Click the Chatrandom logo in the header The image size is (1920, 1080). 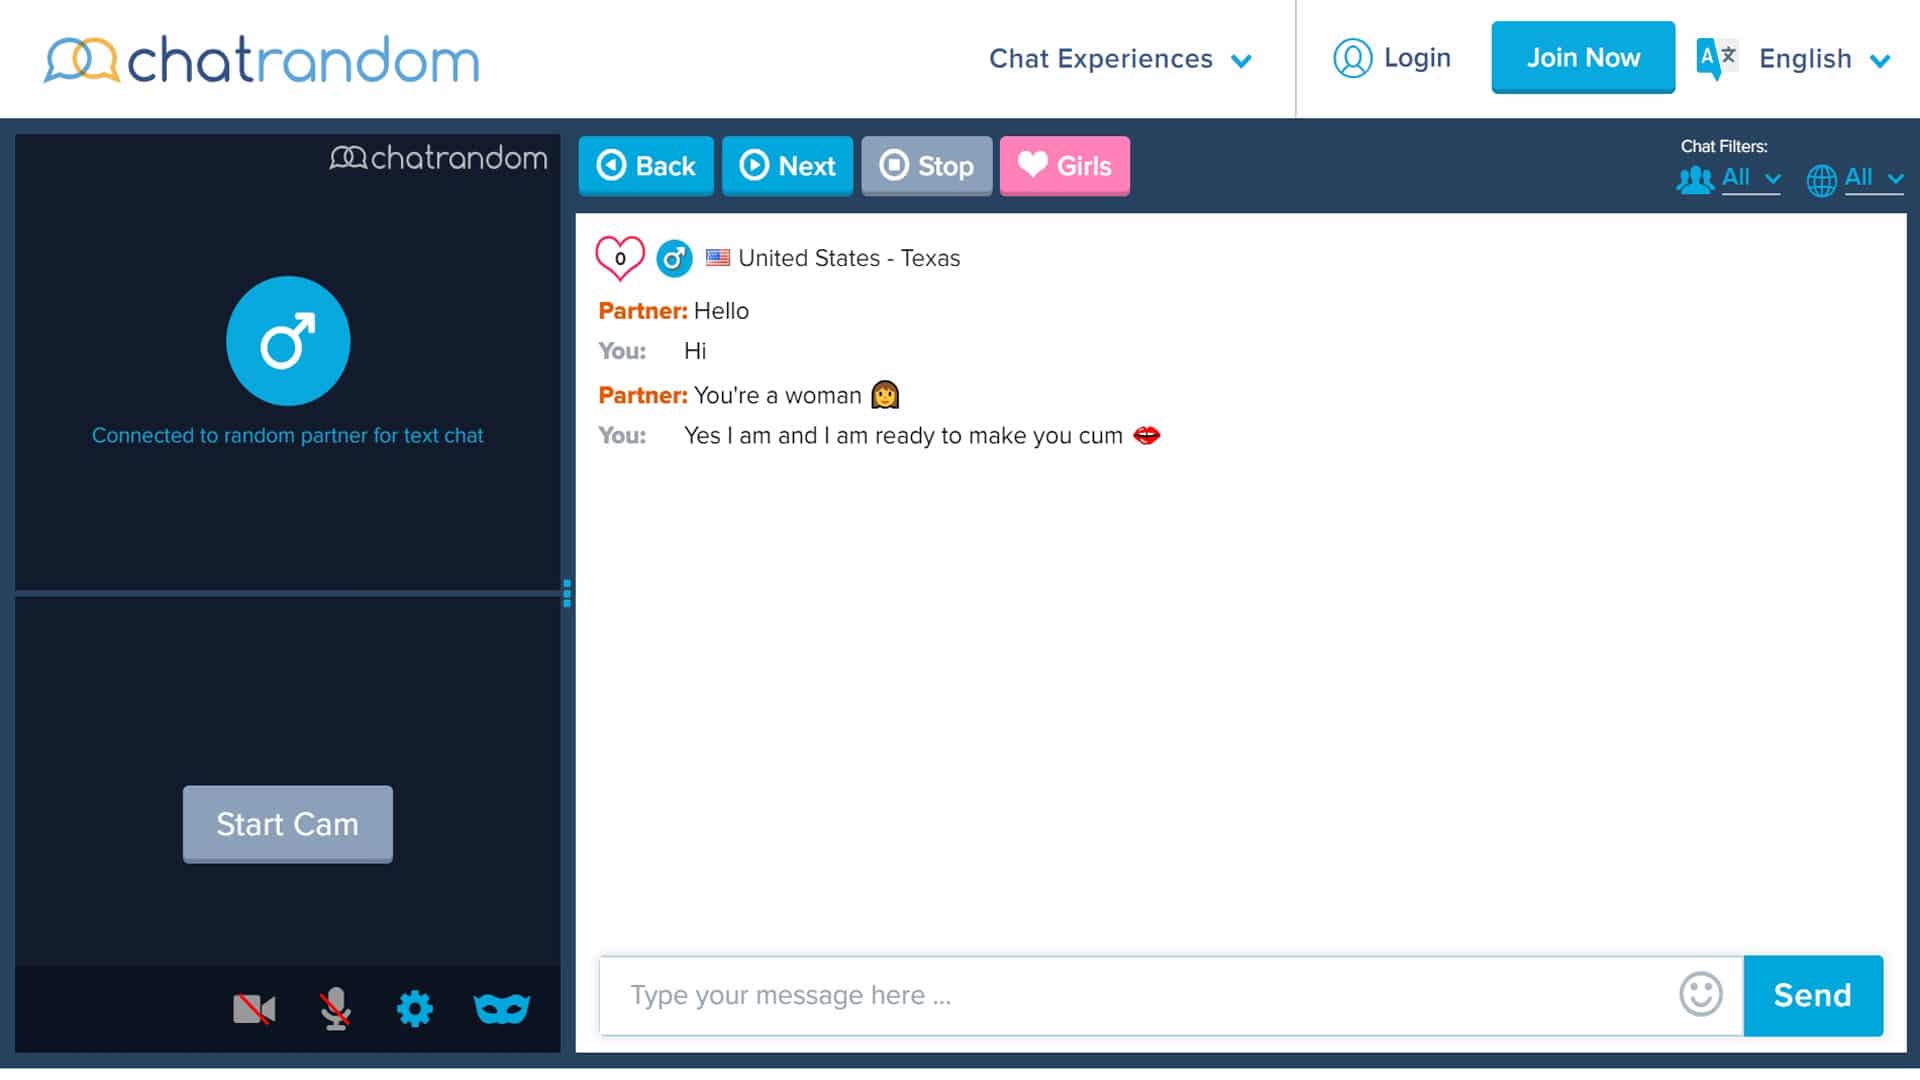pos(262,60)
